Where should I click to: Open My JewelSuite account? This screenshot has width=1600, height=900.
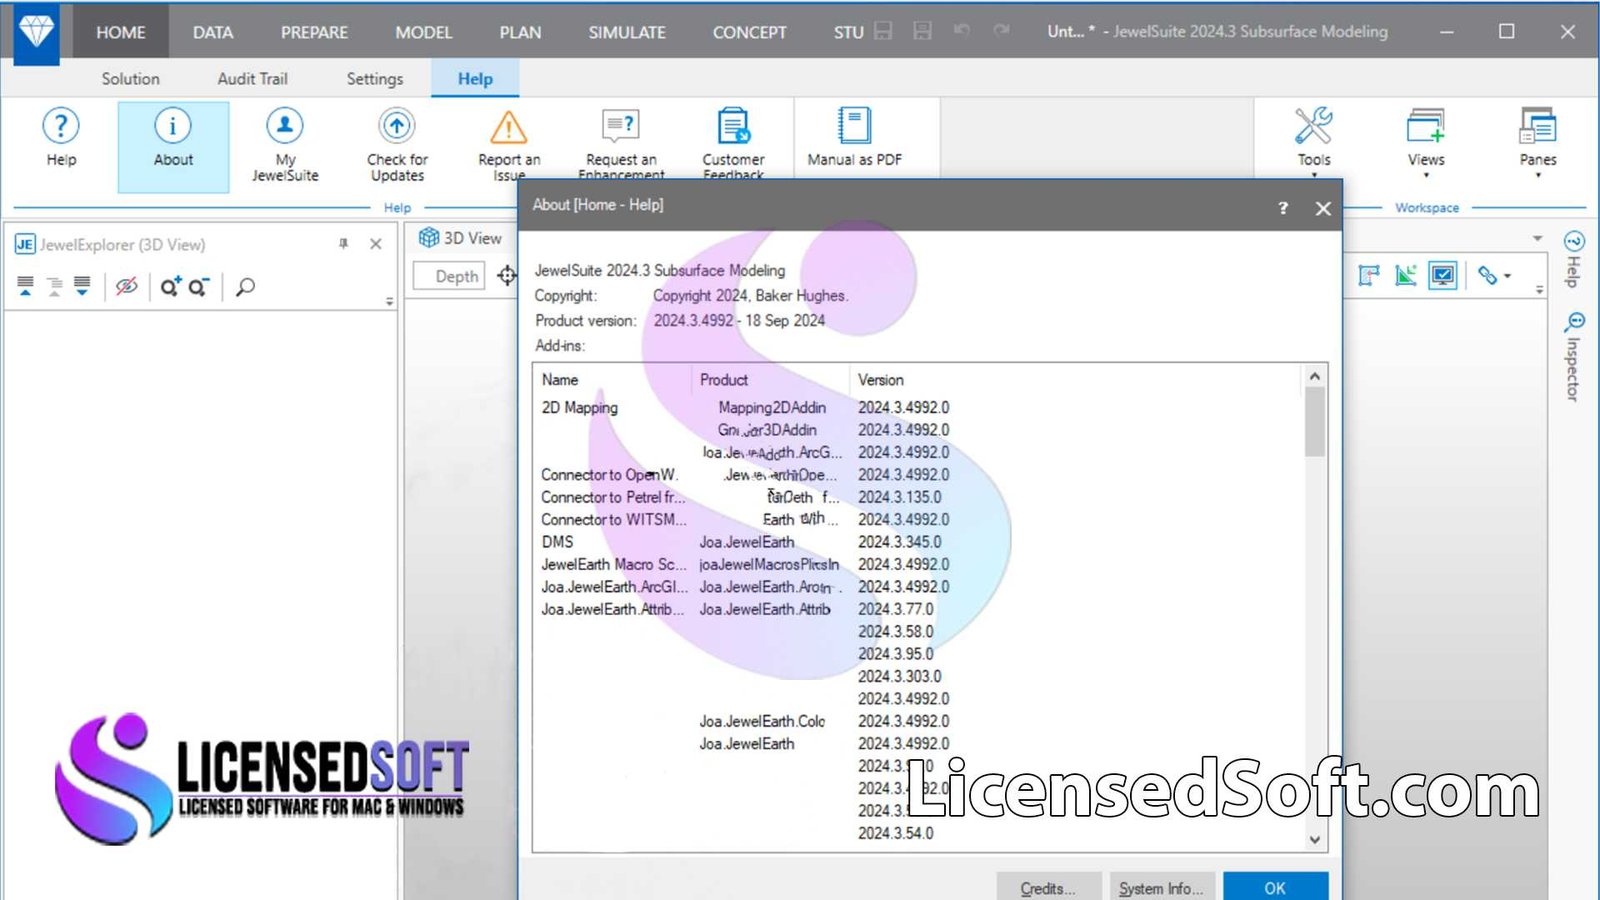(285, 145)
